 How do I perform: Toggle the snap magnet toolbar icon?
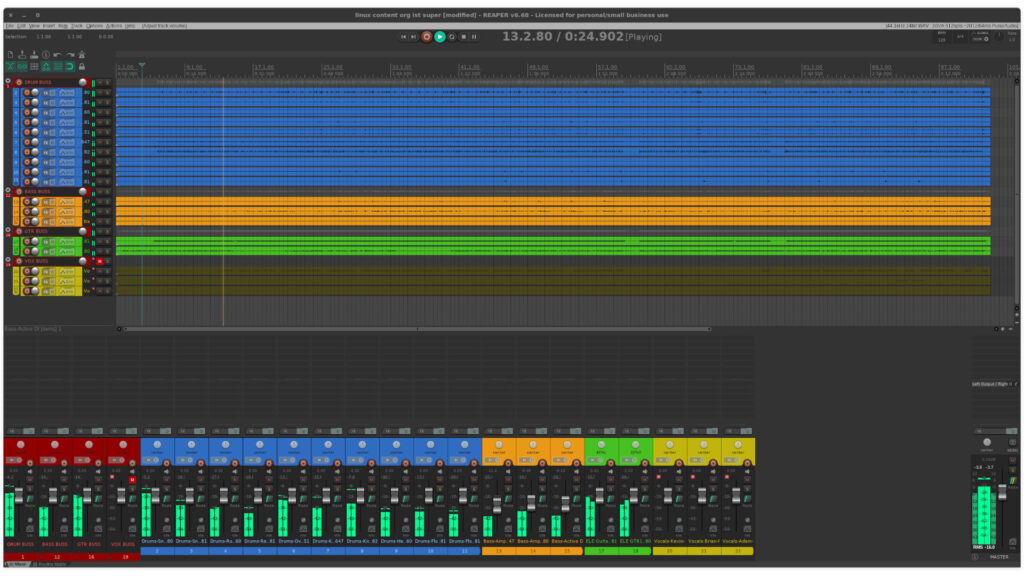point(70,67)
